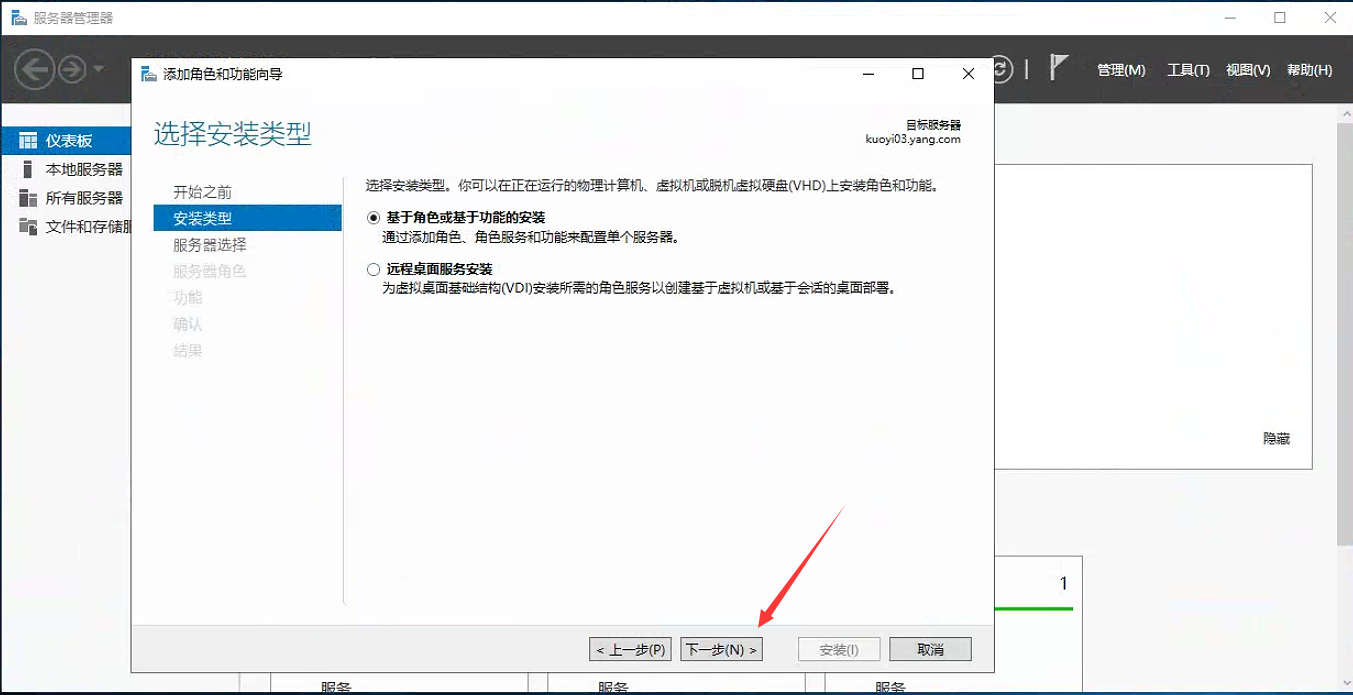The height and width of the screenshot is (695, 1353).
Task: Open 所有服务器 in Server Manager sidebar
Action: pos(84,197)
